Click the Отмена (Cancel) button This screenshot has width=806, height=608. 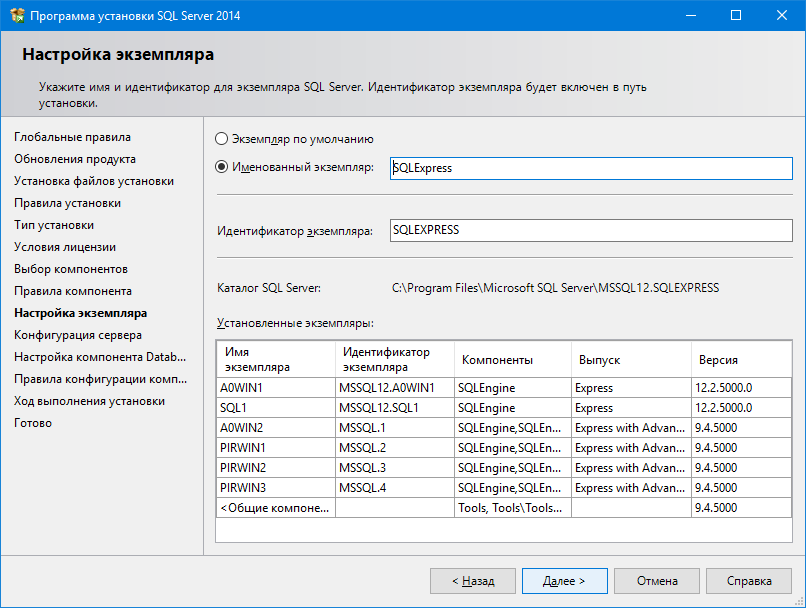click(656, 580)
